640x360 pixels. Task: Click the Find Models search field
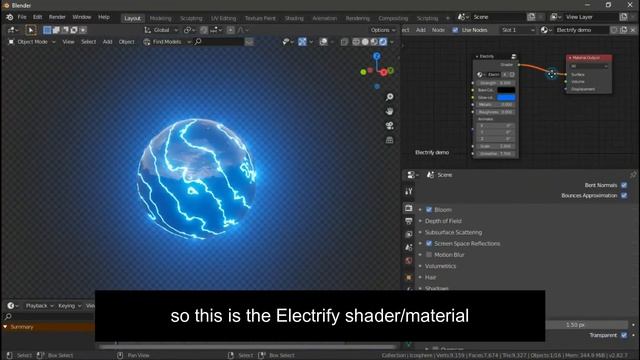point(219,42)
